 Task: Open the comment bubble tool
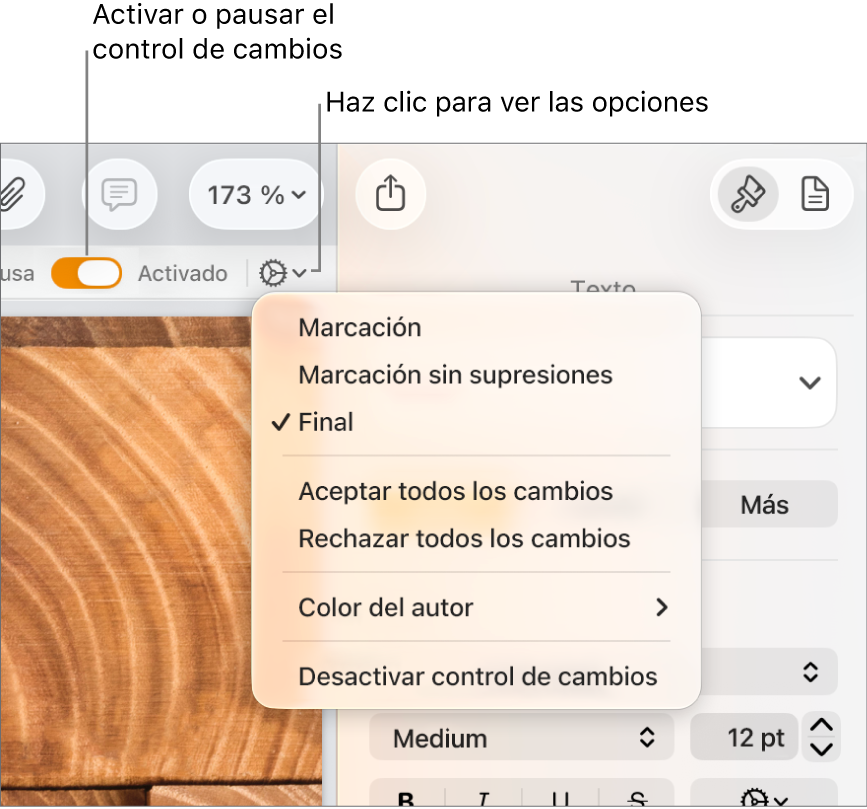pos(119,195)
